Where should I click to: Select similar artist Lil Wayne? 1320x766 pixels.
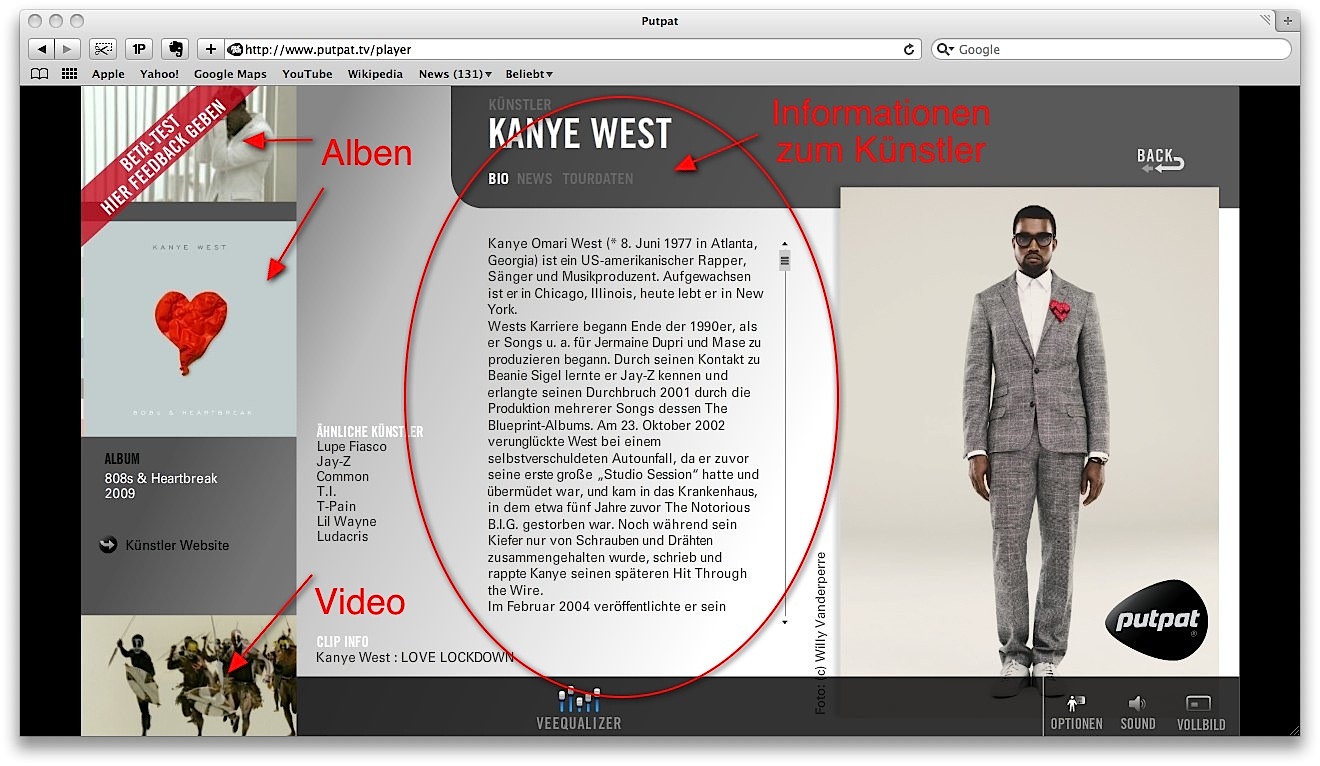point(346,521)
